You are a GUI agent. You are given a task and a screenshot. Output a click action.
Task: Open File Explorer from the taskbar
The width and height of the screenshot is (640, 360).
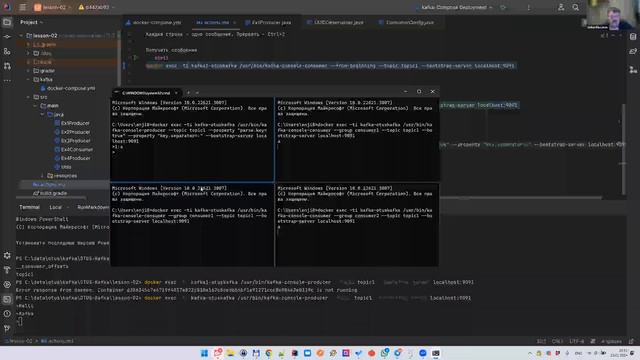(x=230, y=353)
